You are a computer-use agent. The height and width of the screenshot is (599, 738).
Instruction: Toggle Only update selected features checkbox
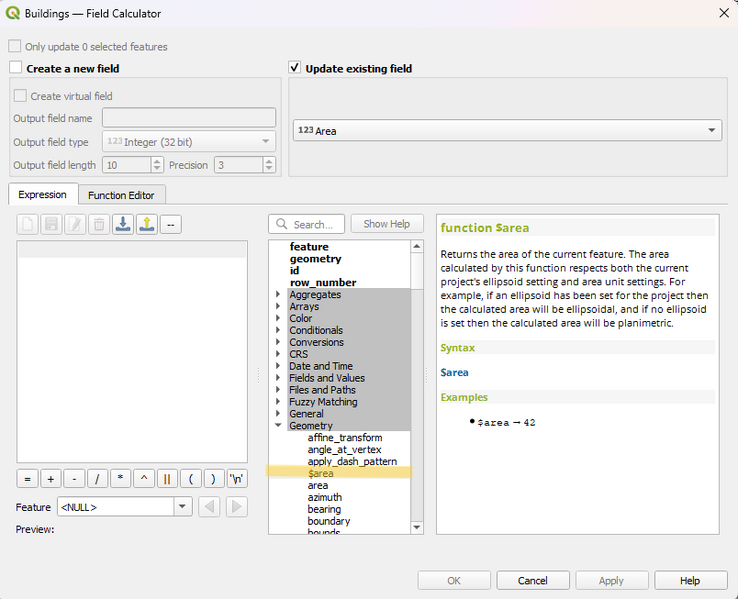click(x=15, y=46)
